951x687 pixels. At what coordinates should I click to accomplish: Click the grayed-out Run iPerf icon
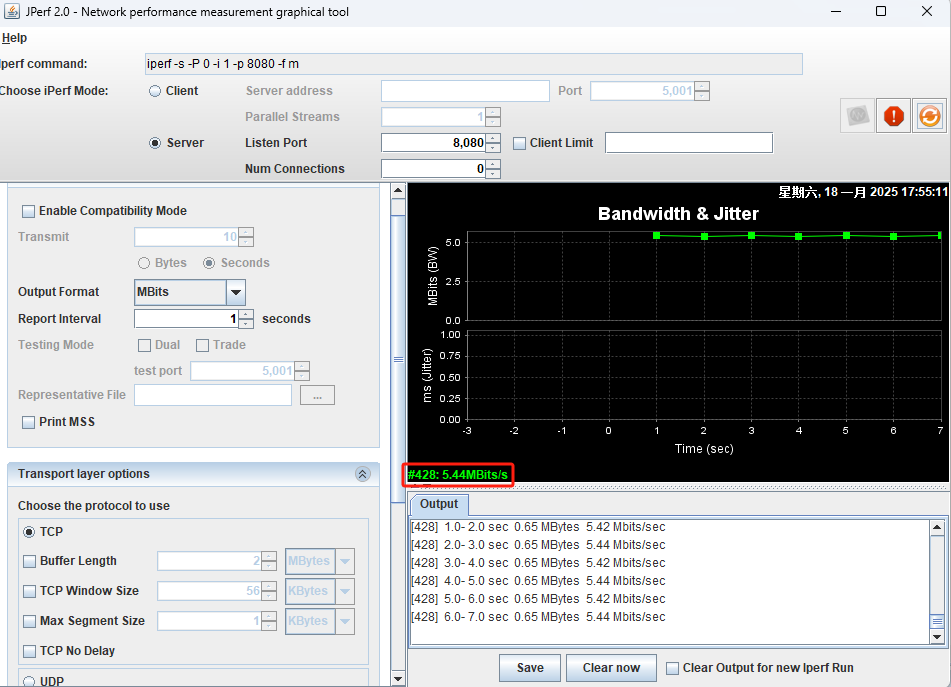857,116
